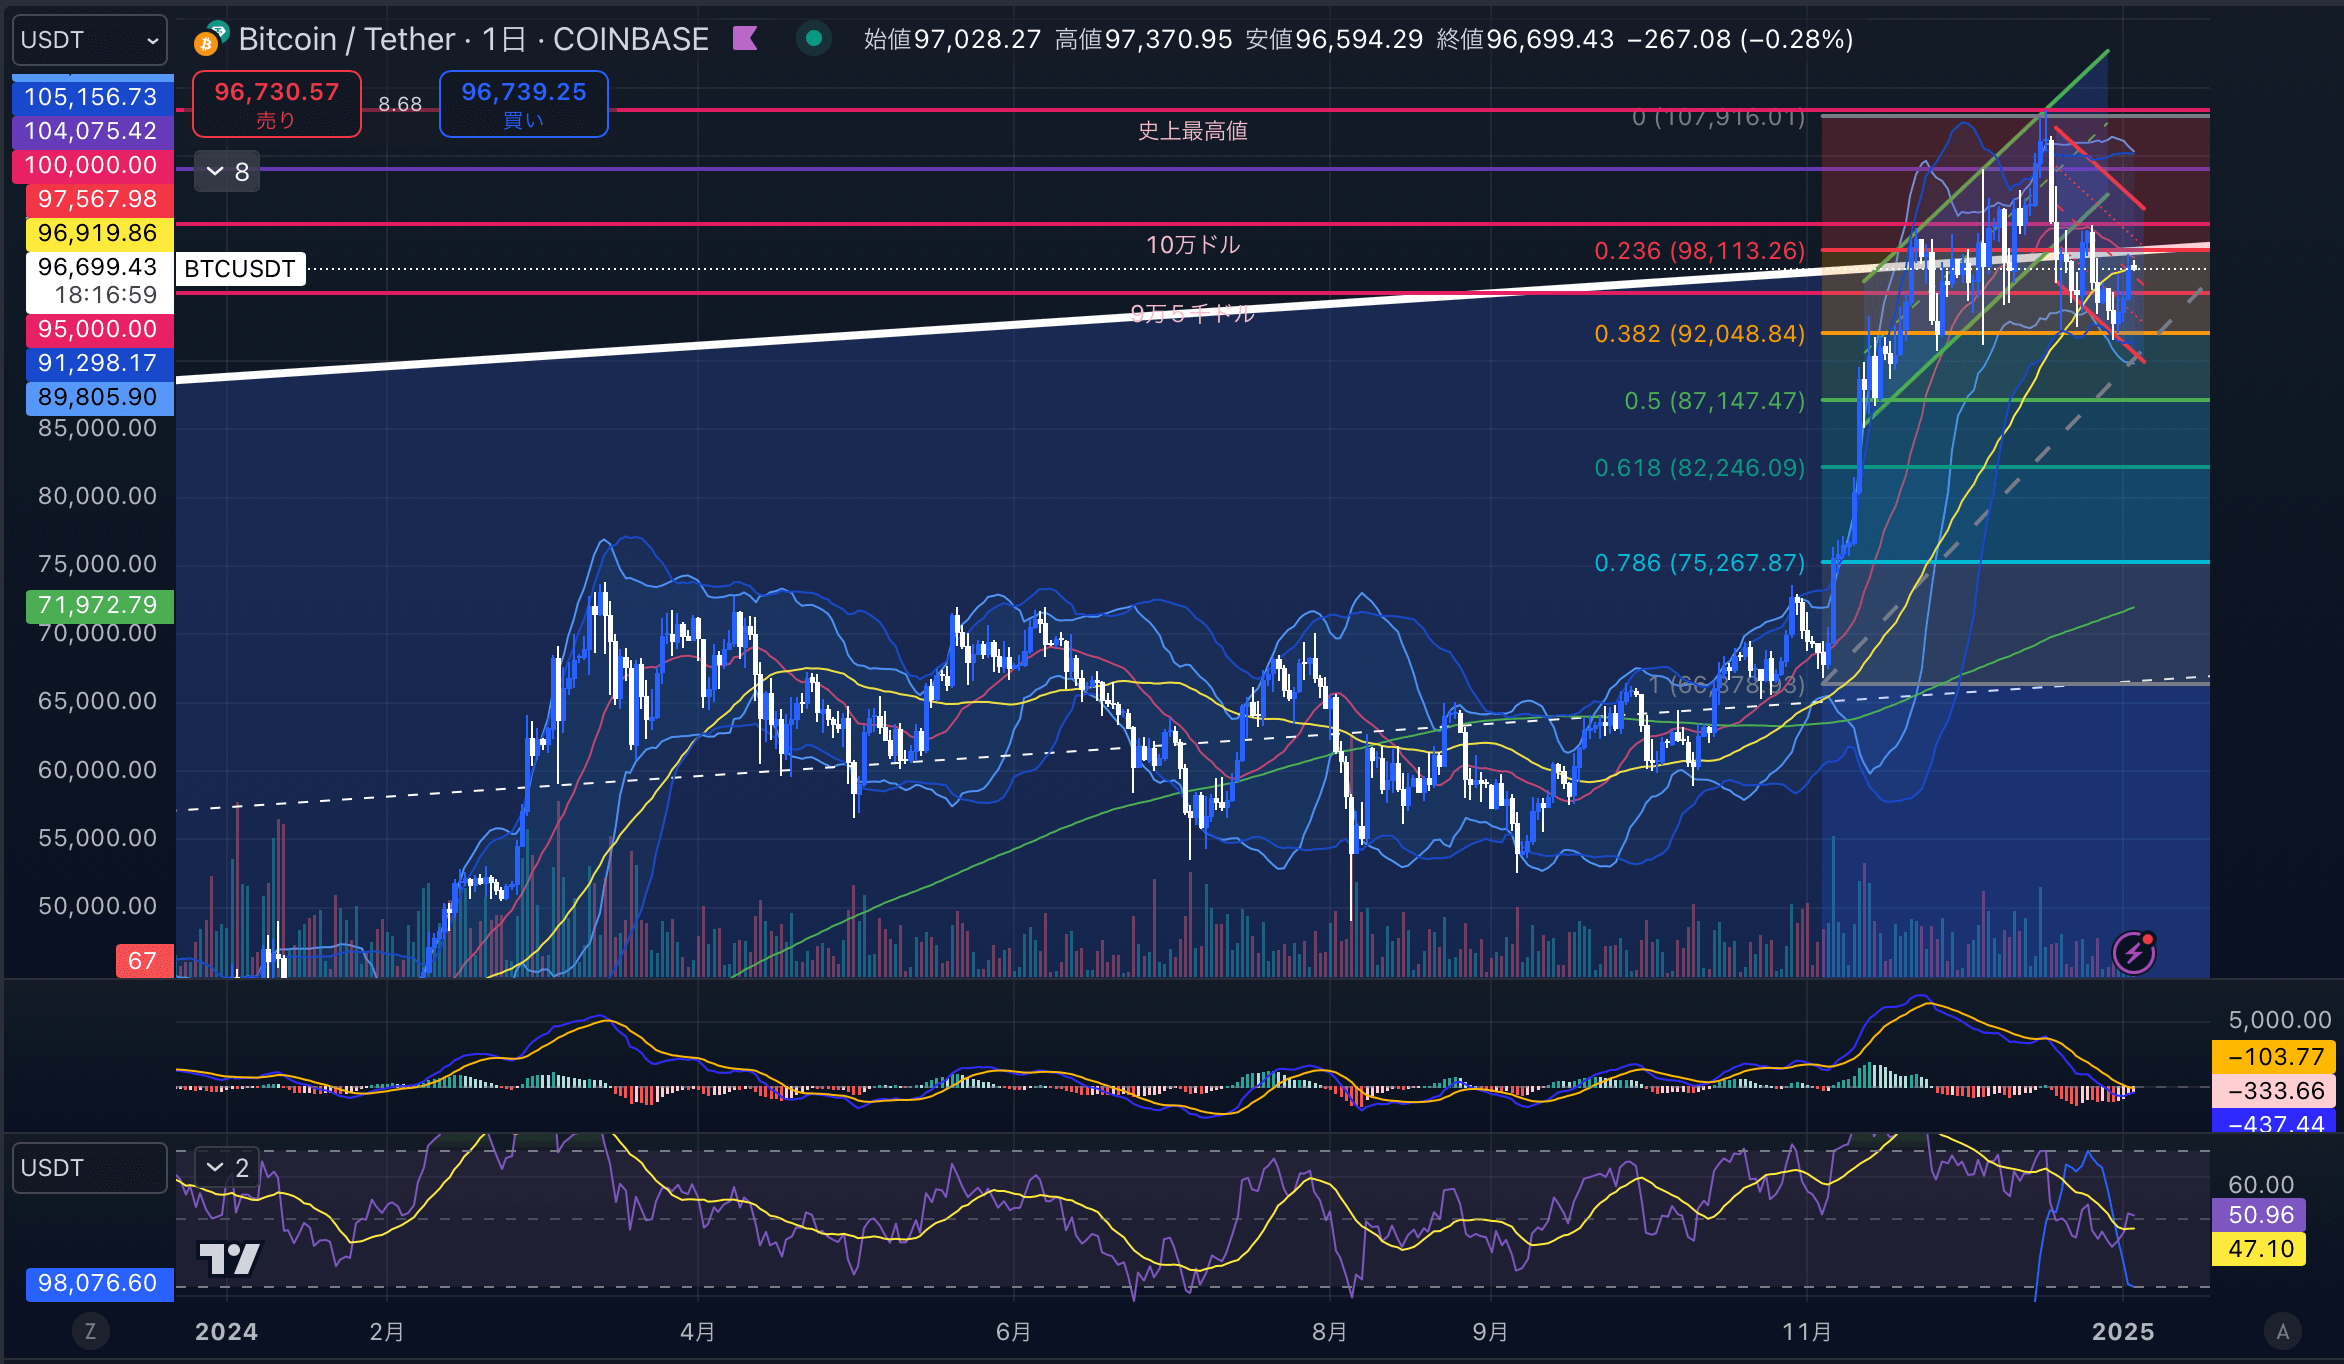
Task: Click the 105,156.73 price axis label
Action: (91, 97)
